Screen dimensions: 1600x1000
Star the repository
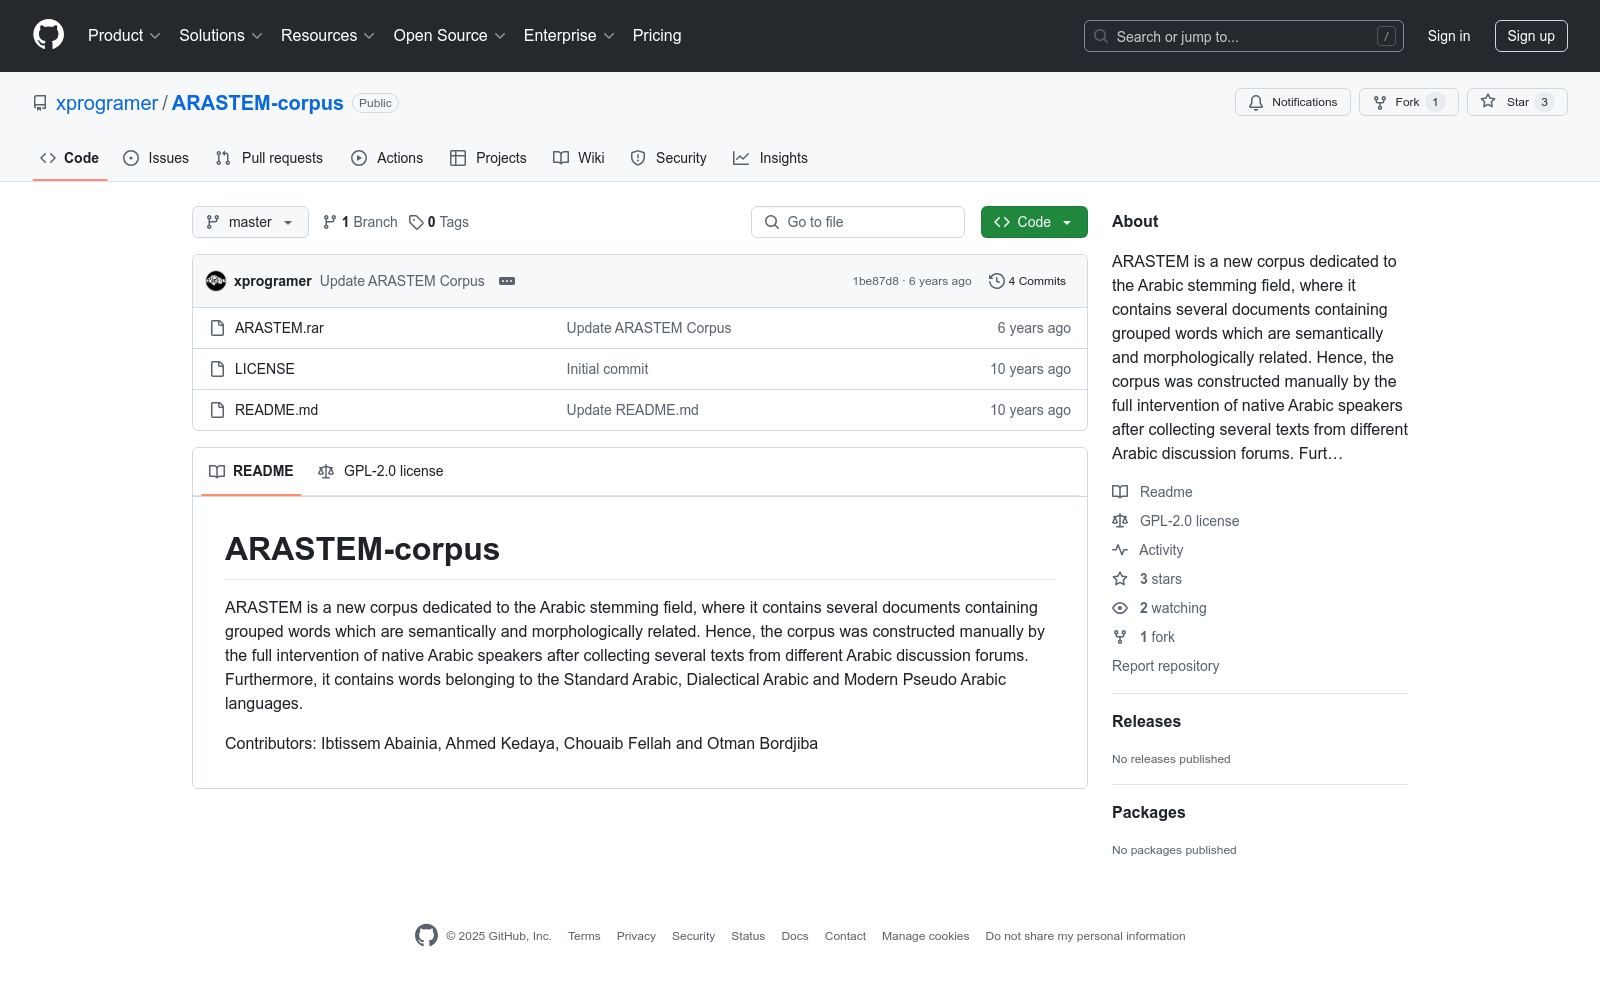(x=1517, y=102)
